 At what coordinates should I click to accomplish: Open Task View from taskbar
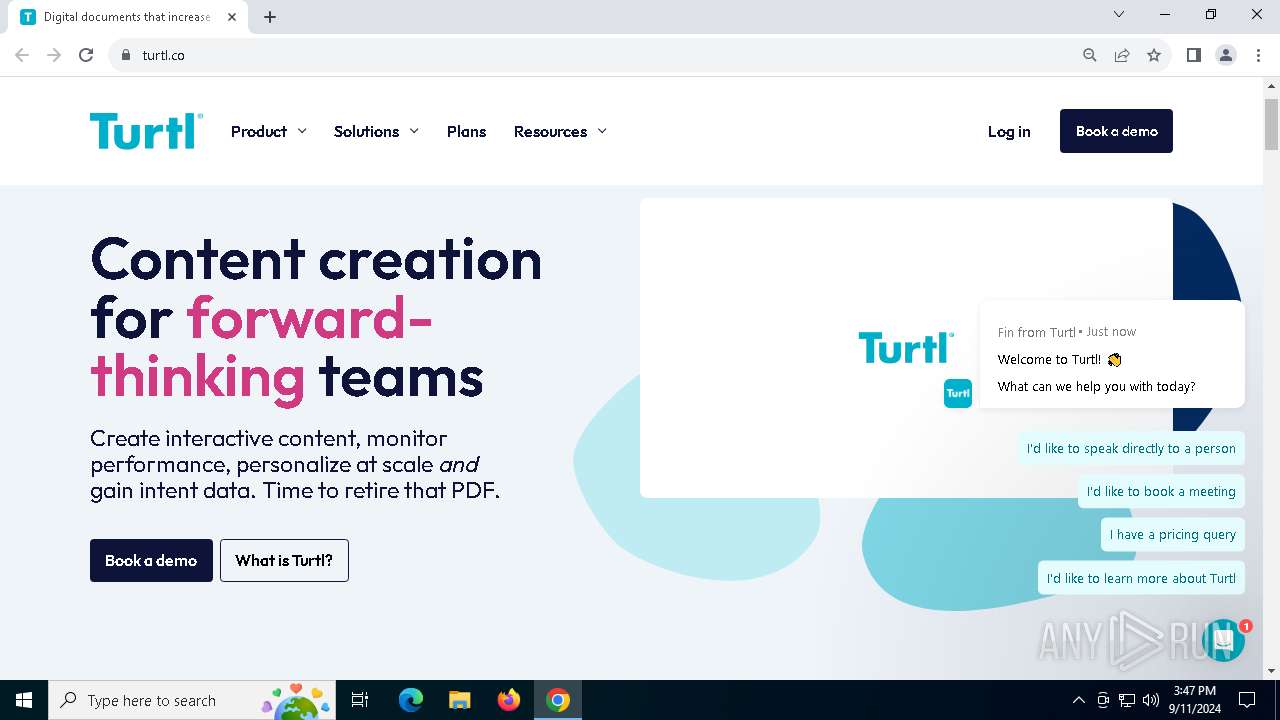click(x=360, y=700)
